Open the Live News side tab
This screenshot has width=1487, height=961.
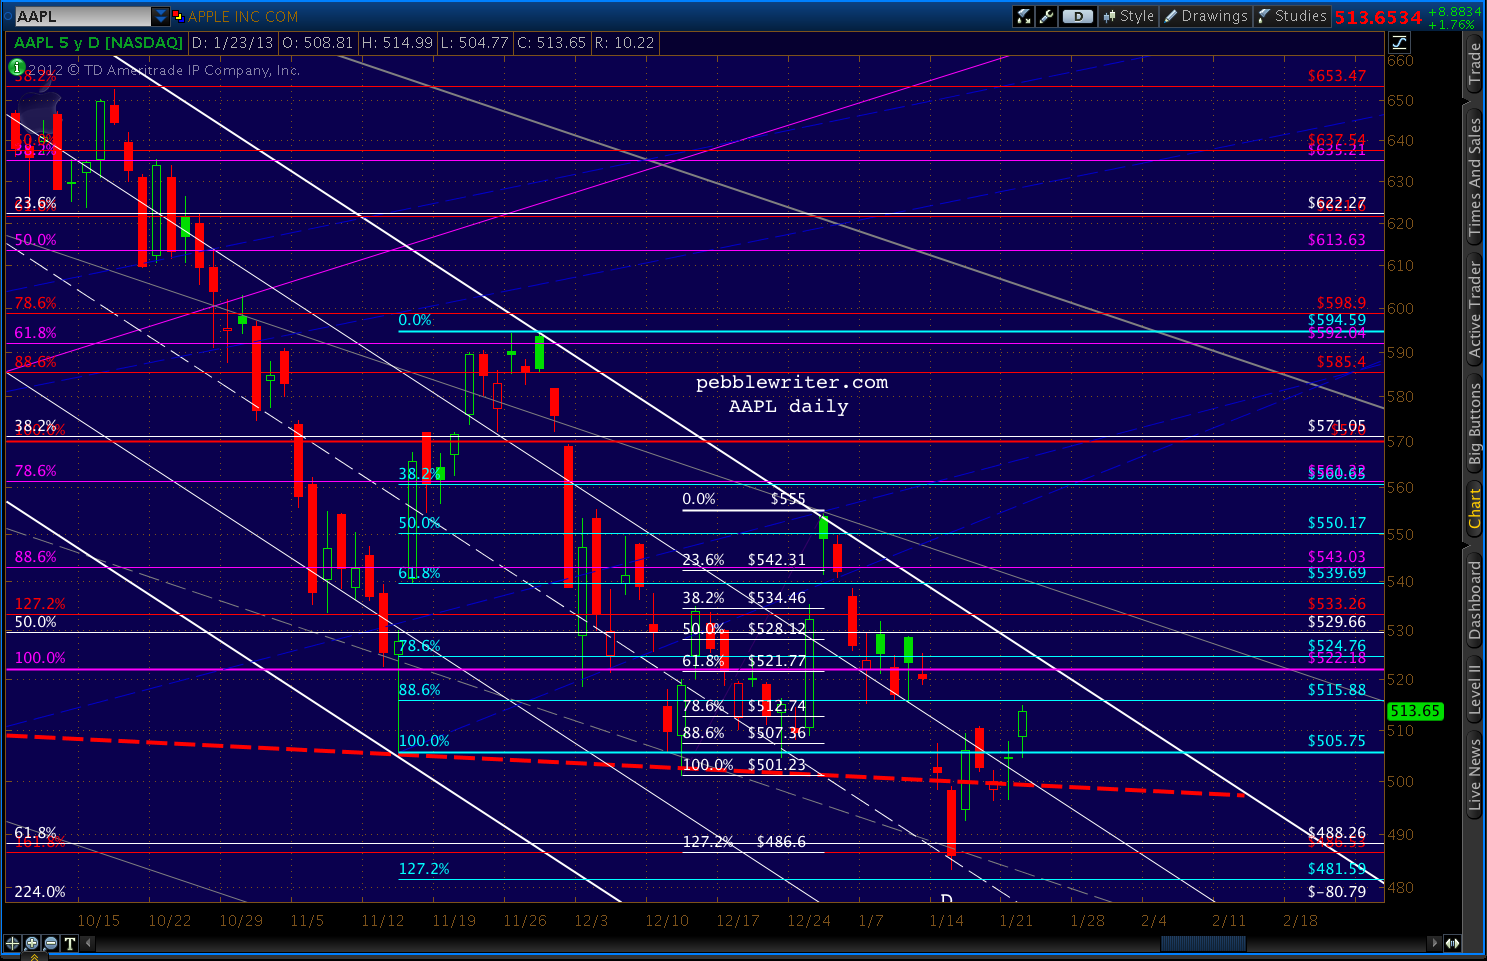pyautogui.click(x=1474, y=773)
